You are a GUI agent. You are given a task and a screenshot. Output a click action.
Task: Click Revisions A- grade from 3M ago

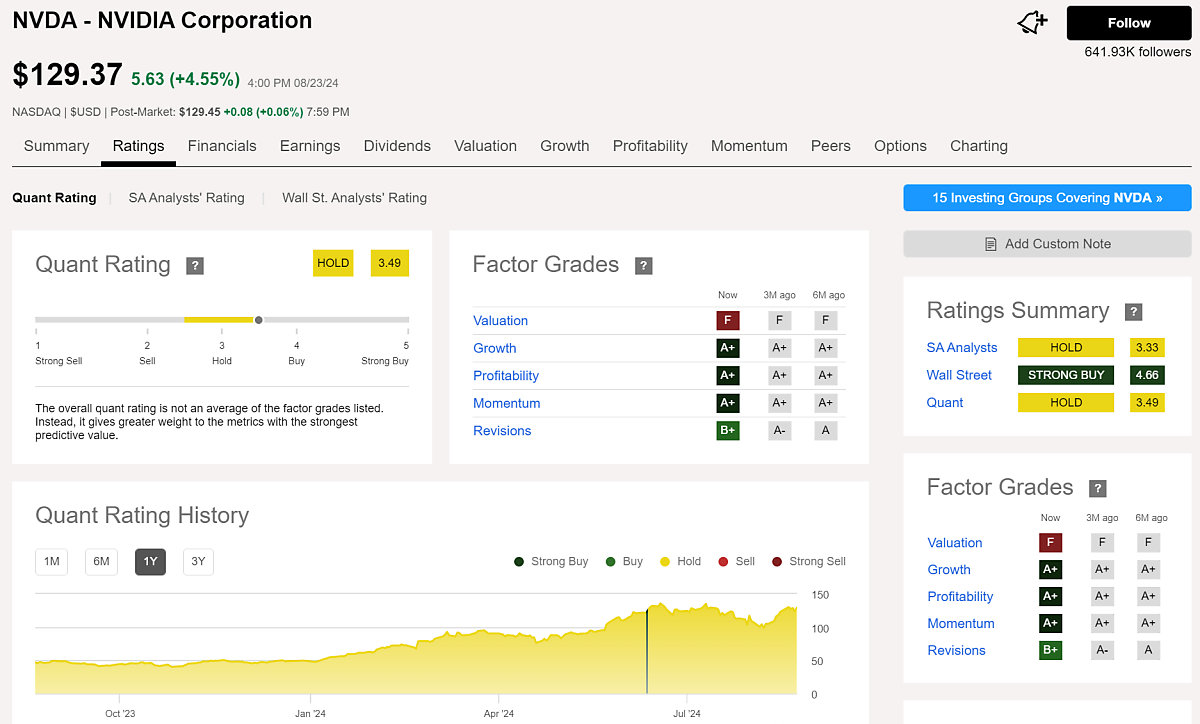click(779, 431)
